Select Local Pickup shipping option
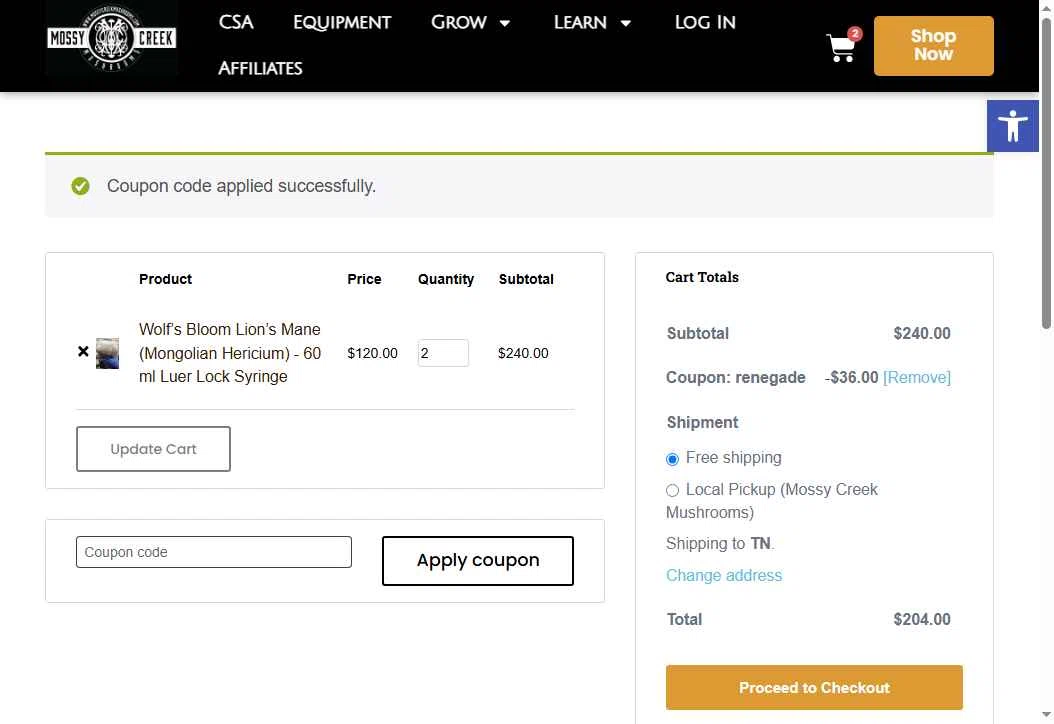 [x=672, y=491]
